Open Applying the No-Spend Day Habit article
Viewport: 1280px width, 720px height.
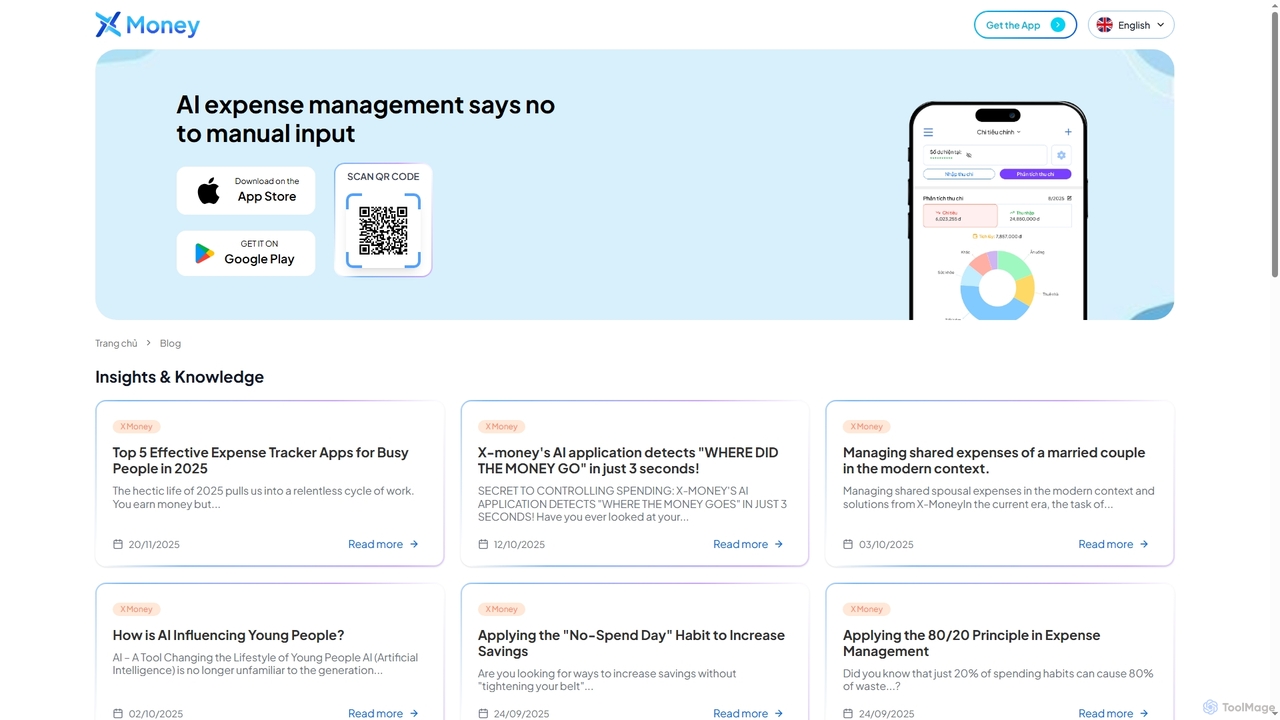pyautogui.click(x=631, y=643)
